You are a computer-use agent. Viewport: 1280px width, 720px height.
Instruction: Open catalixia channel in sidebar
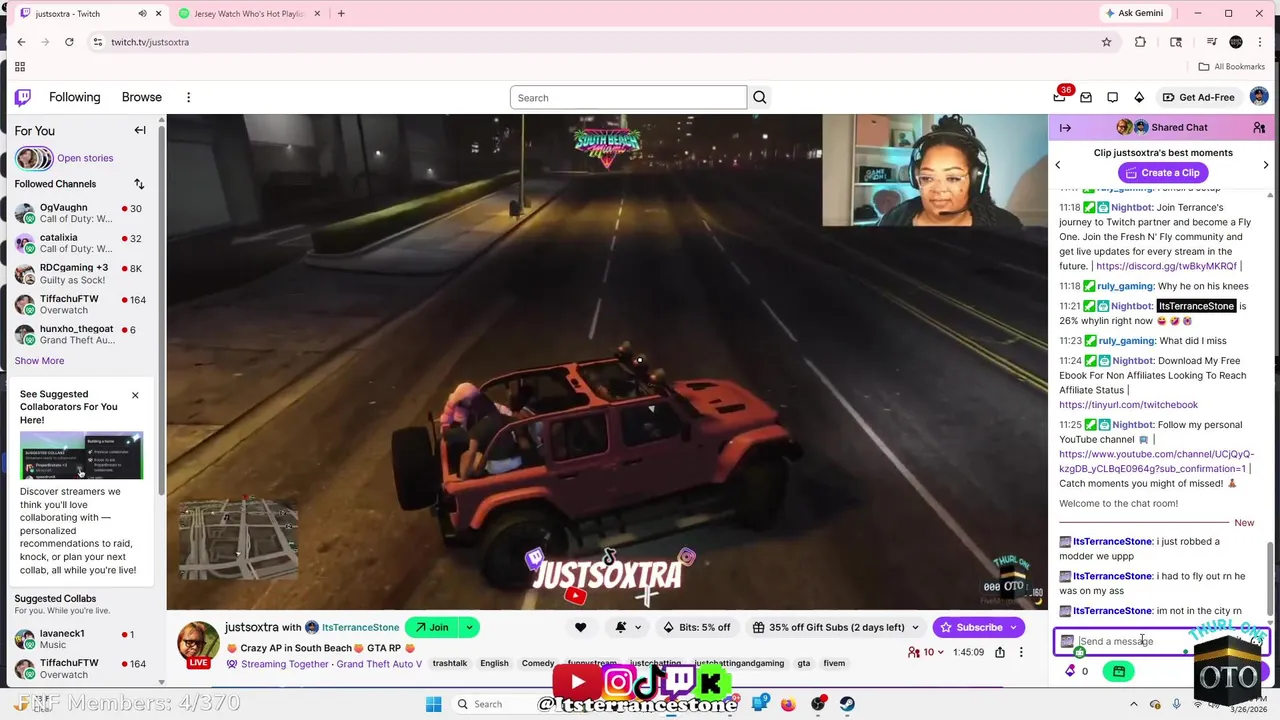point(80,243)
